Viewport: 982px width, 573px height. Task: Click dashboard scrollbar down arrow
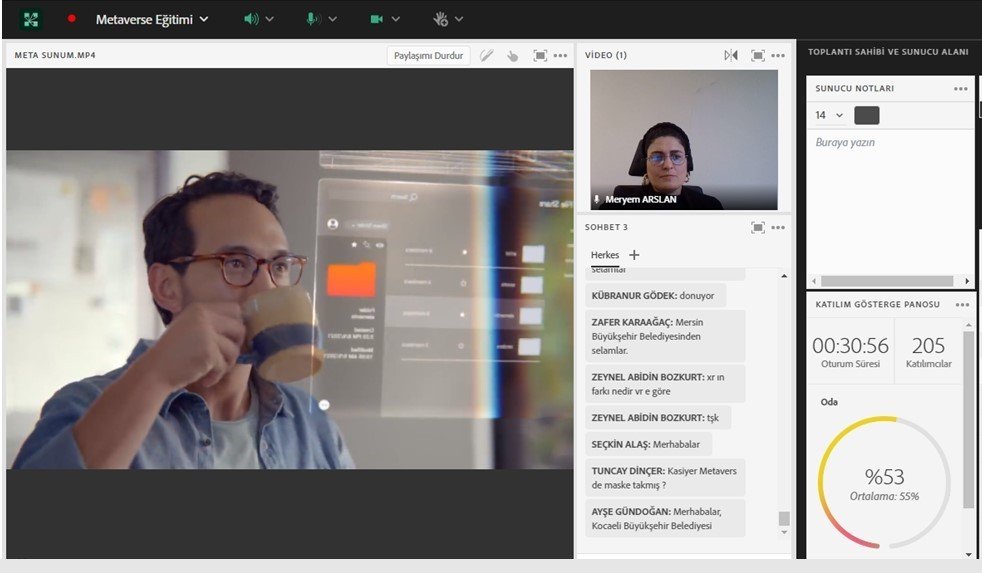(x=969, y=554)
